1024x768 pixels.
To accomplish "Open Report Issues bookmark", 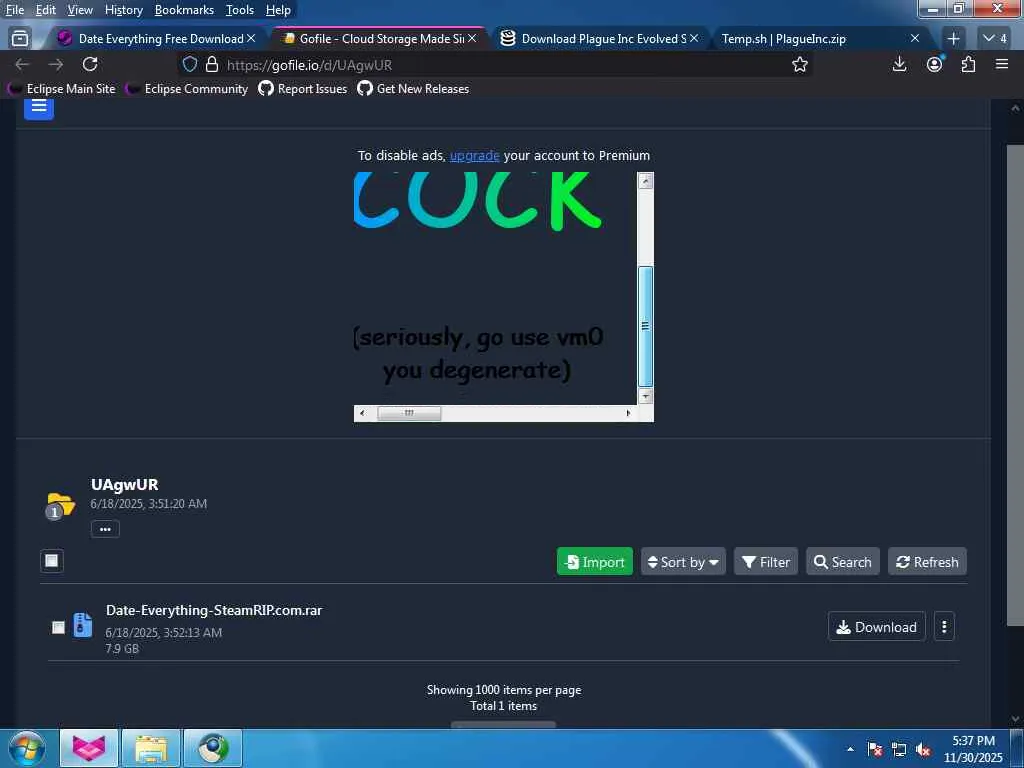I will click(x=302, y=88).
